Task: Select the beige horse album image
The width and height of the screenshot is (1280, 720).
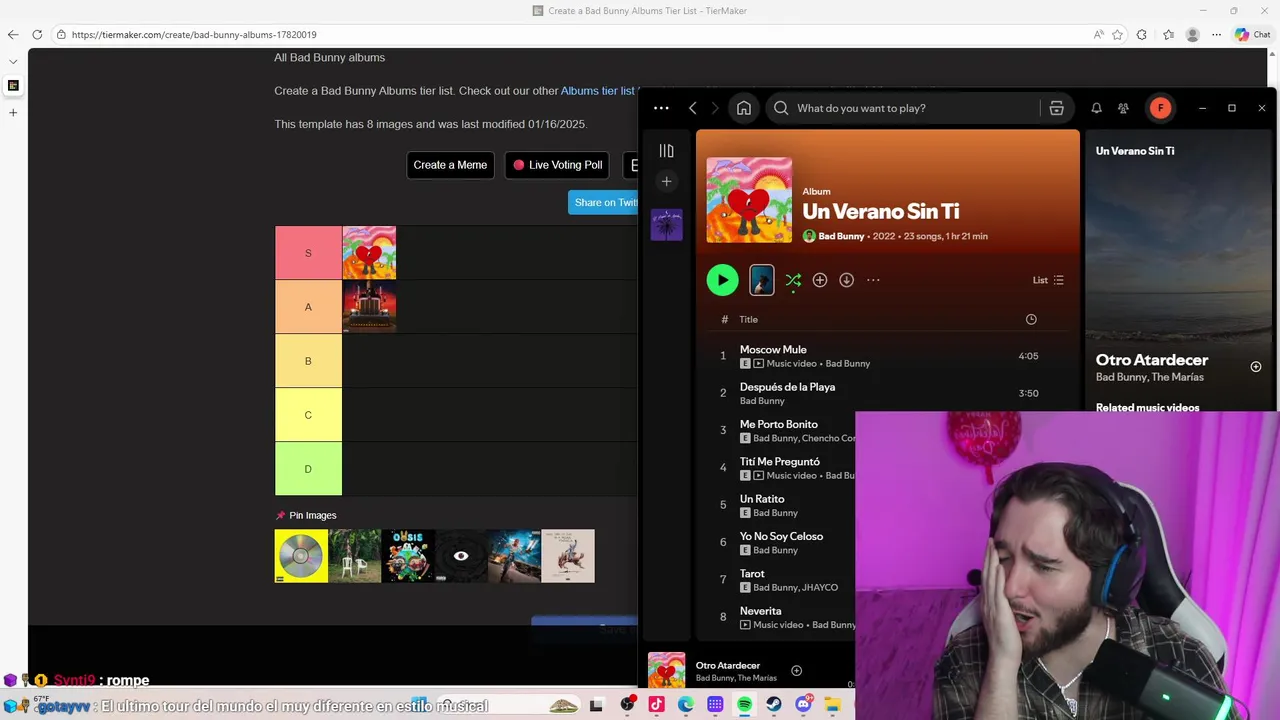Action: coord(568,556)
